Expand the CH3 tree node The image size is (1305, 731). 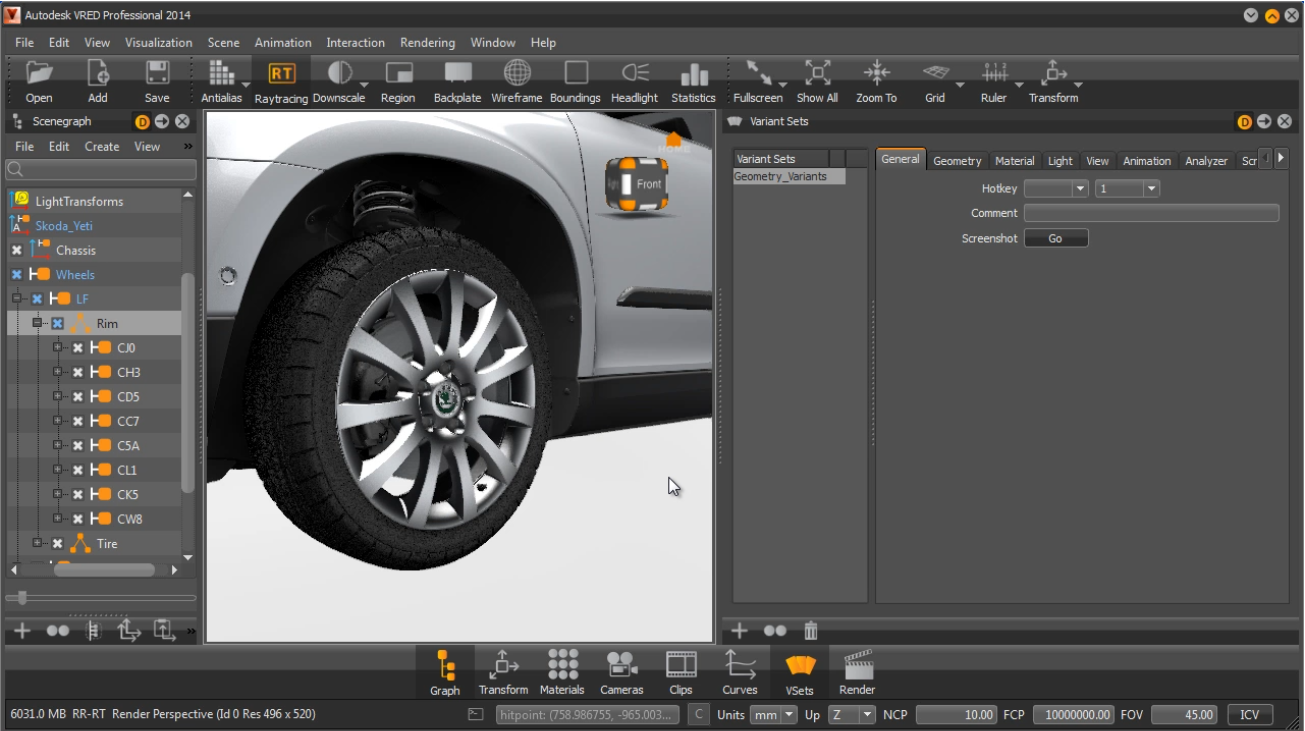click(x=58, y=372)
